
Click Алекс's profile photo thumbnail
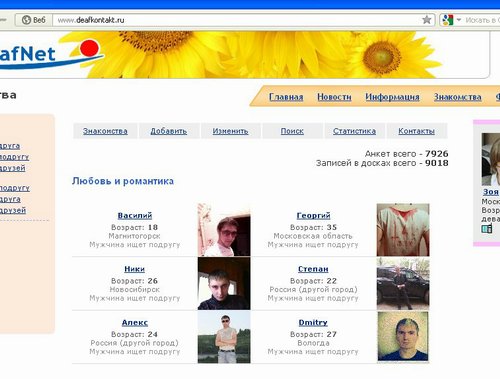coord(224,337)
